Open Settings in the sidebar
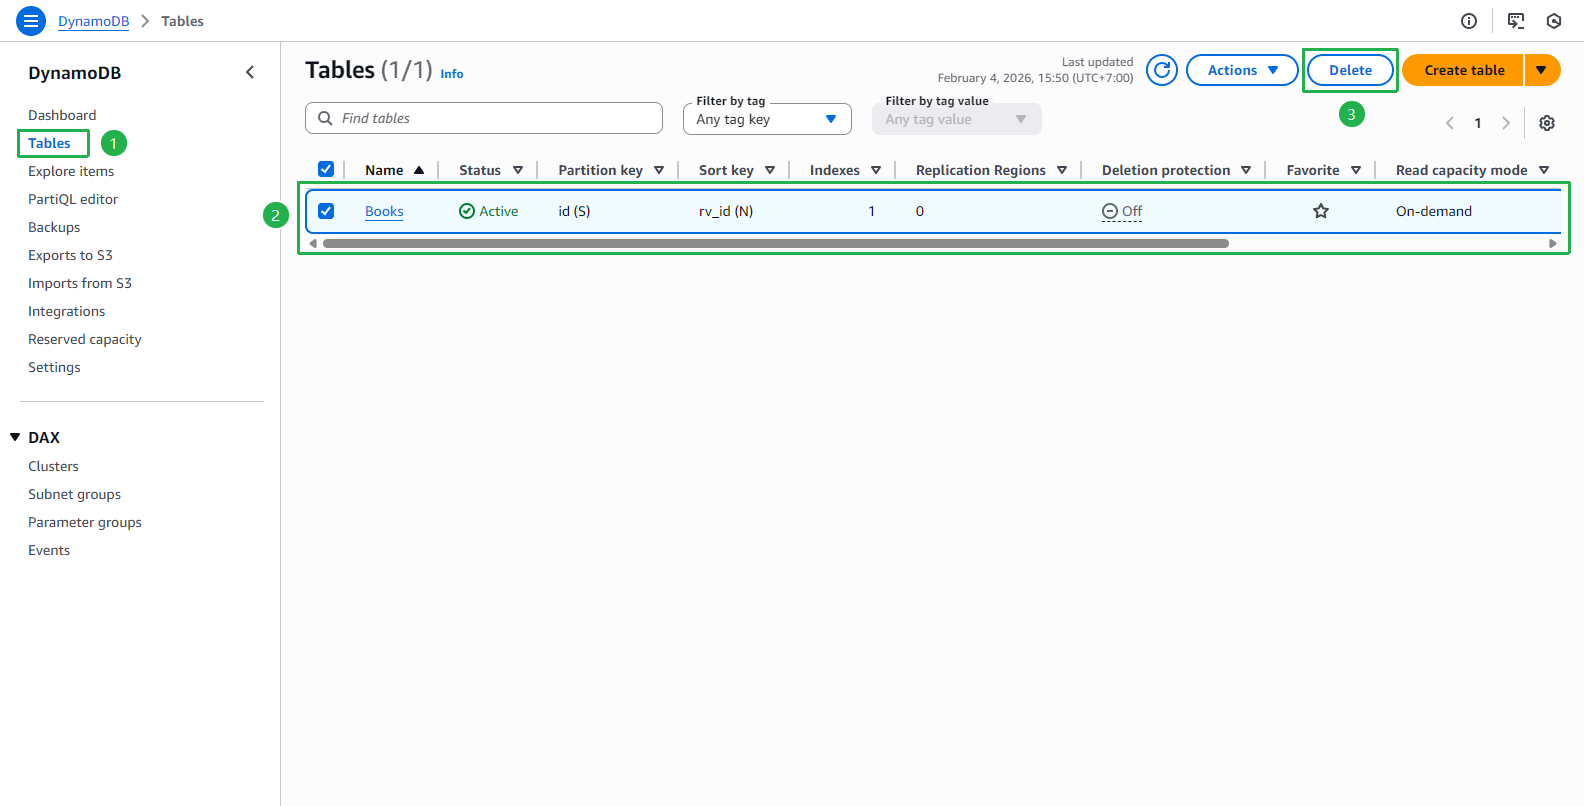 pyautogui.click(x=54, y=367)
